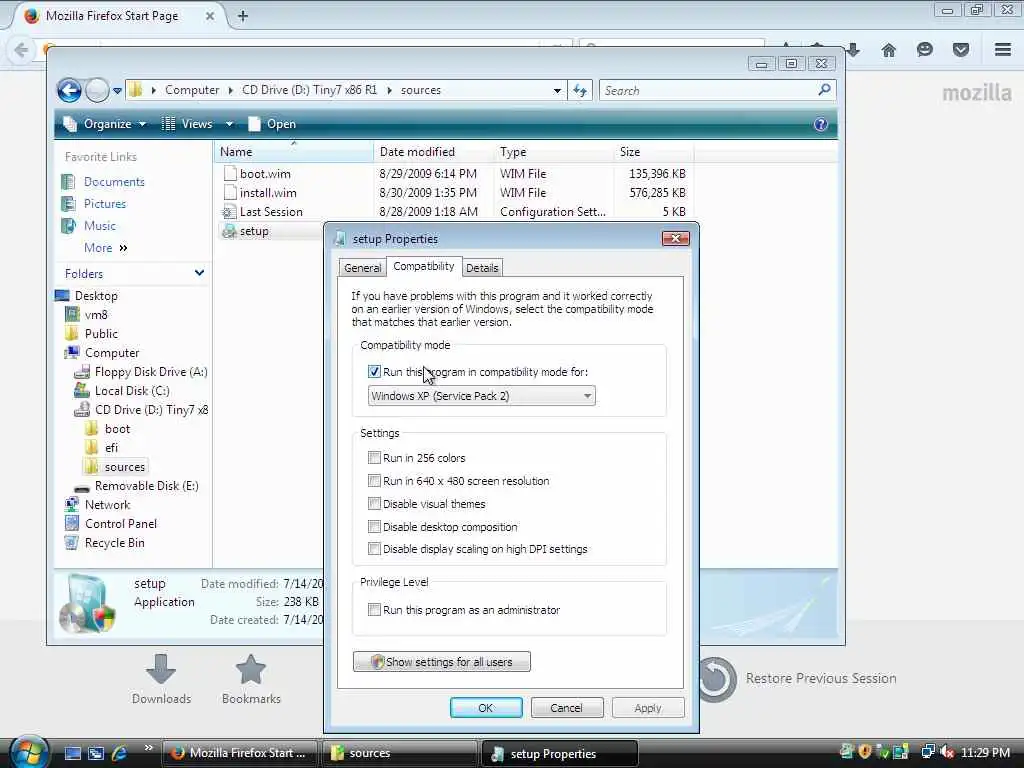Uncheck Run this program in compatibility mode

[x=374, y=372]
